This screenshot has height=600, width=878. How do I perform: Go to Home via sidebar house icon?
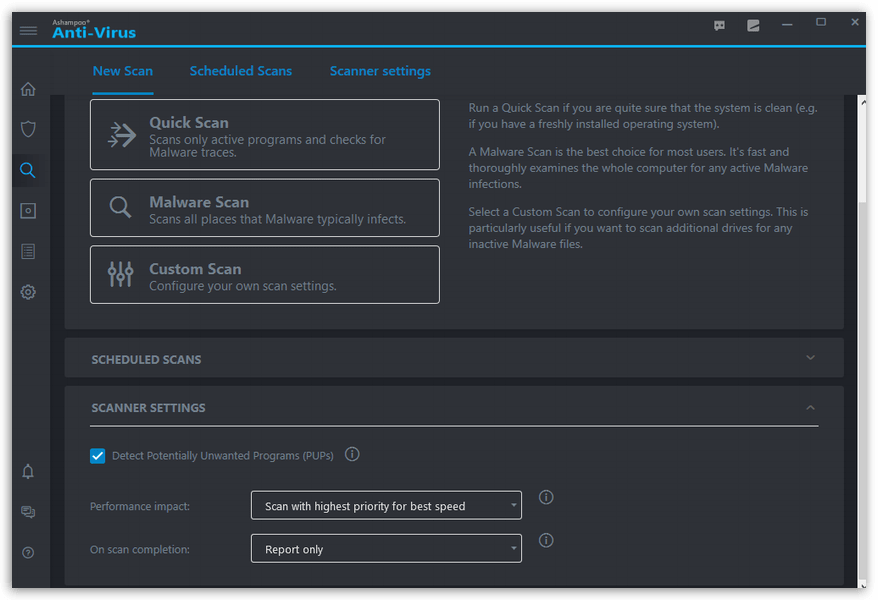coord(28,89)
